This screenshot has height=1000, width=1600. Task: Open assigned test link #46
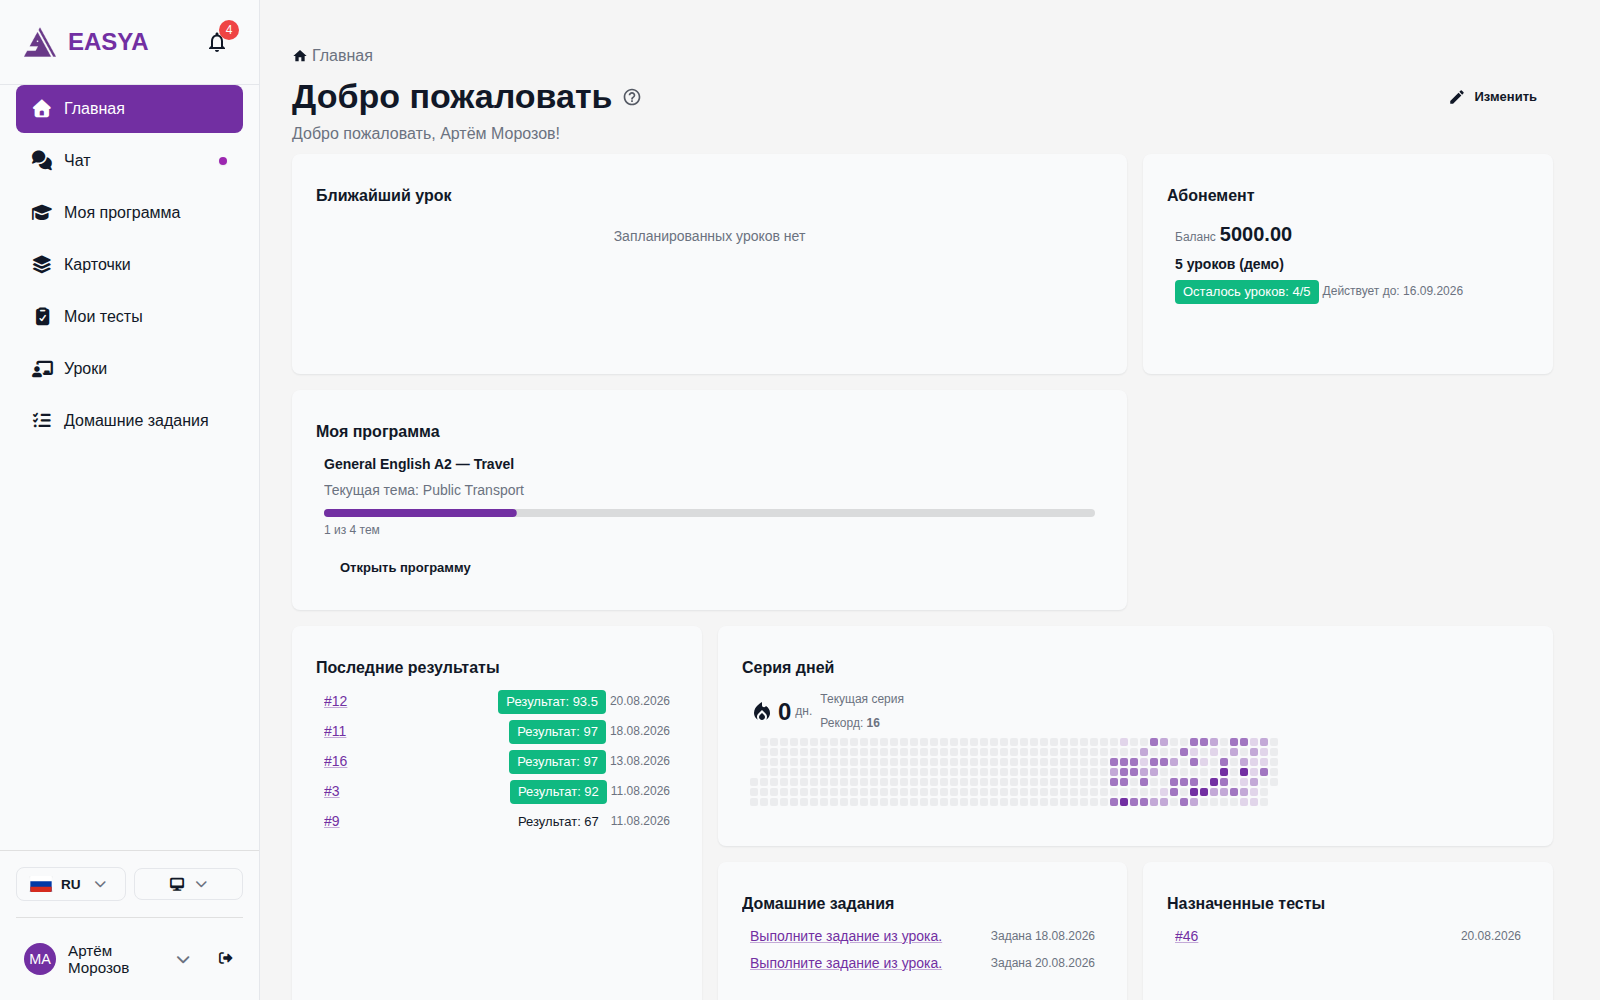(x=1186, y=936)
